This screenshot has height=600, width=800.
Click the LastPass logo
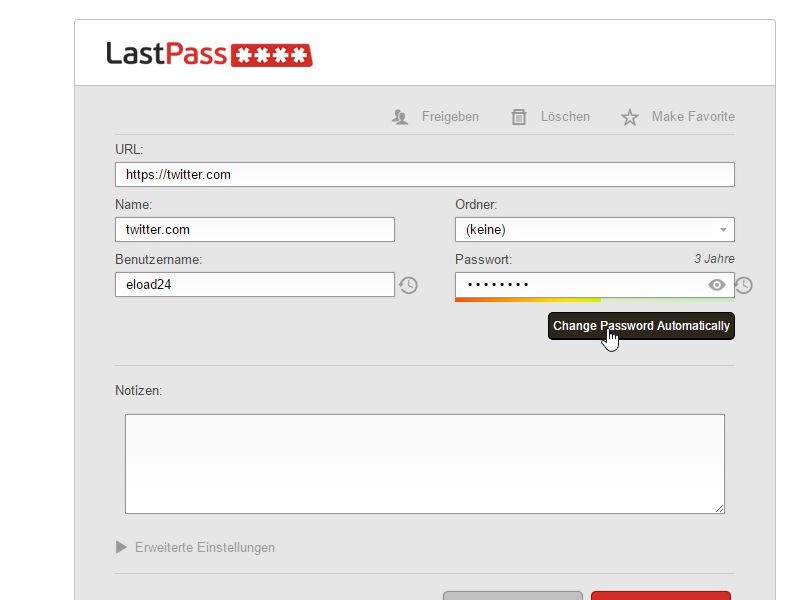(x=209, y=54)
